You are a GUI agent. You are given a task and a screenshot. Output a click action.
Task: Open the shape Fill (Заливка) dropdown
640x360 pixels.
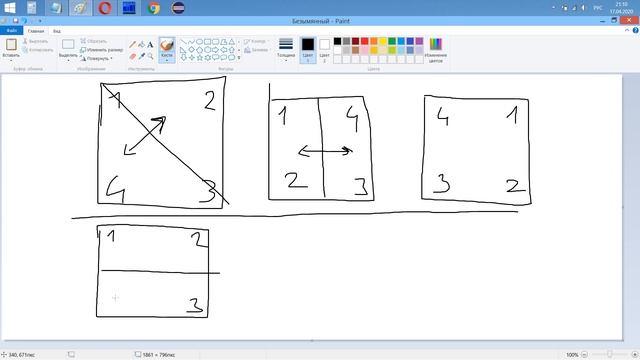[257, 50]
